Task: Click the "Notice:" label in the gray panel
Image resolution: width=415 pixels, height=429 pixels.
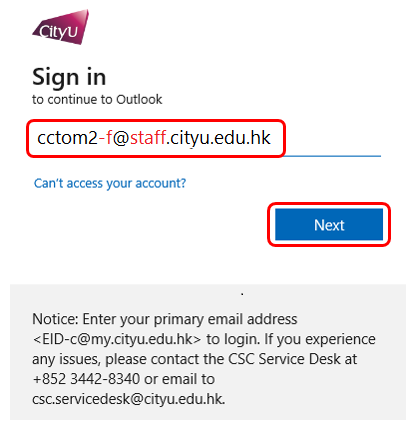Action: point(55,319)
